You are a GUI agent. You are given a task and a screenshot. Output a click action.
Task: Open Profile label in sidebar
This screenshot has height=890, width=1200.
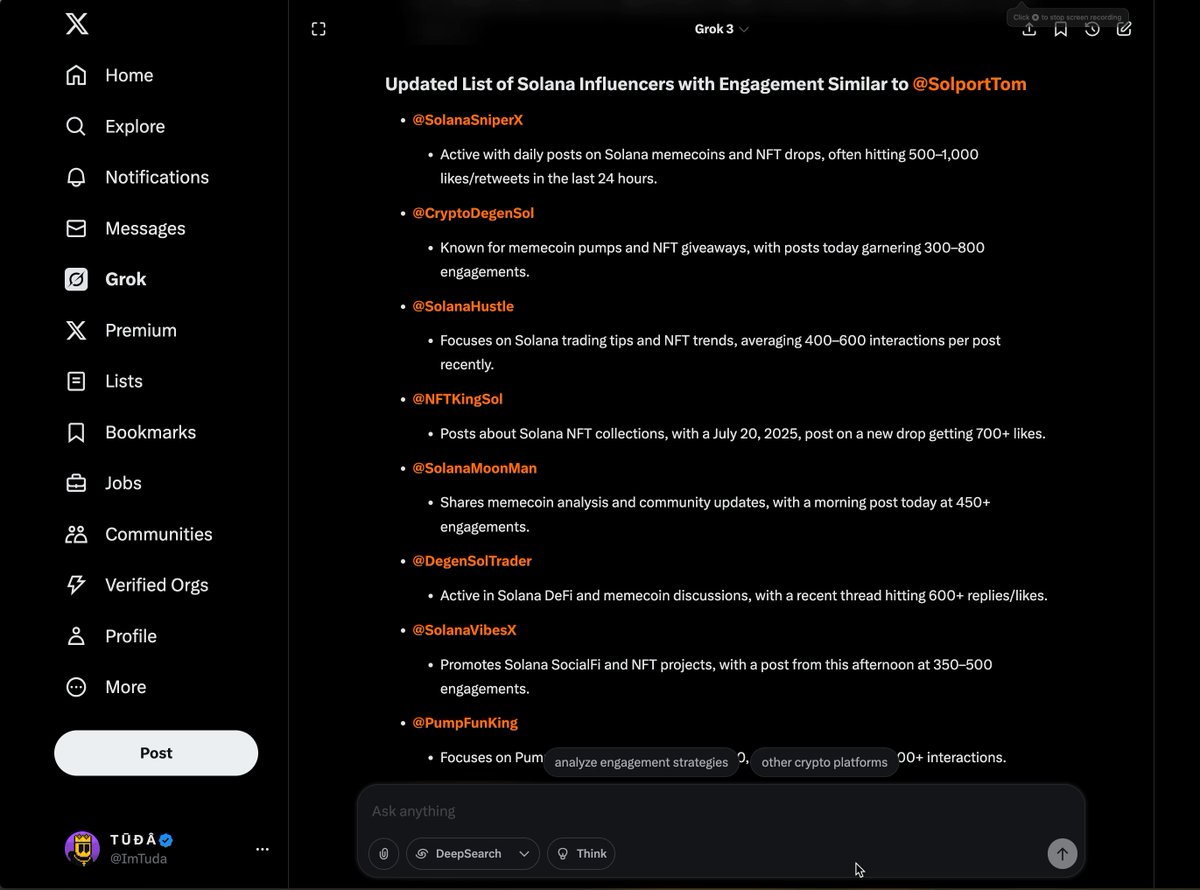pos(131,636)
